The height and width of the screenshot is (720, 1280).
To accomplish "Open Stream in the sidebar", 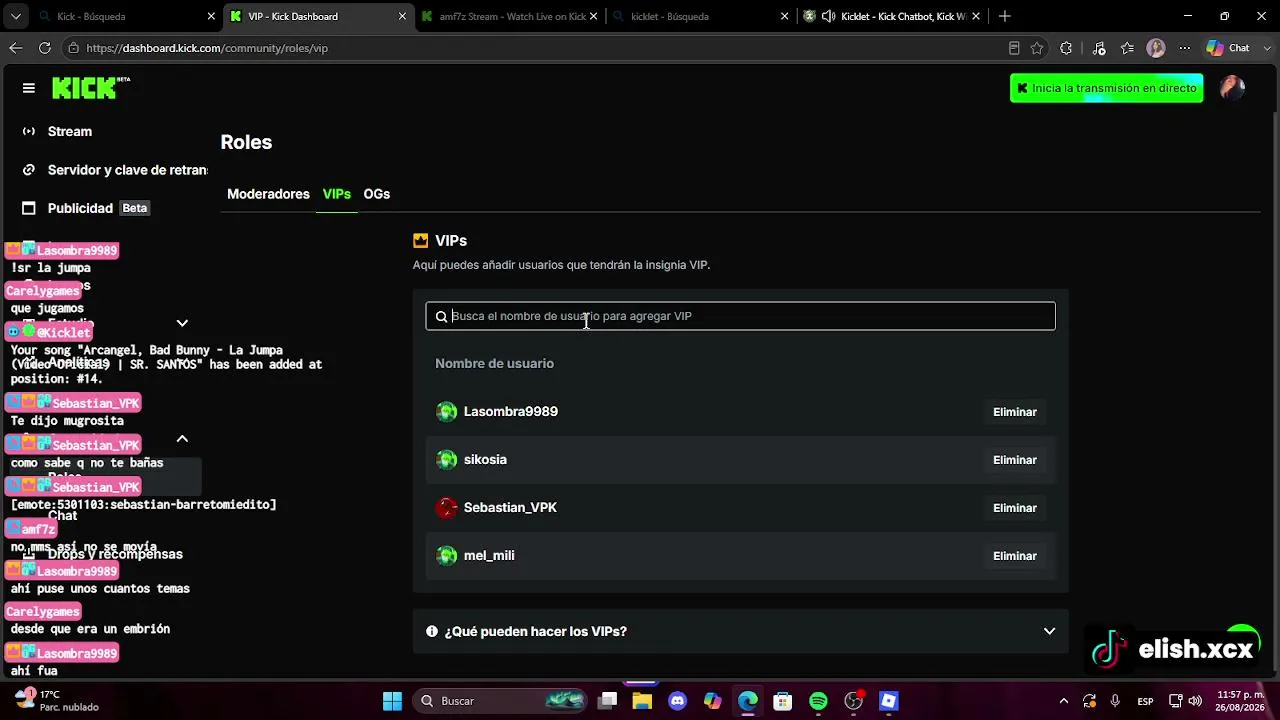I will [x=70, y=131].
